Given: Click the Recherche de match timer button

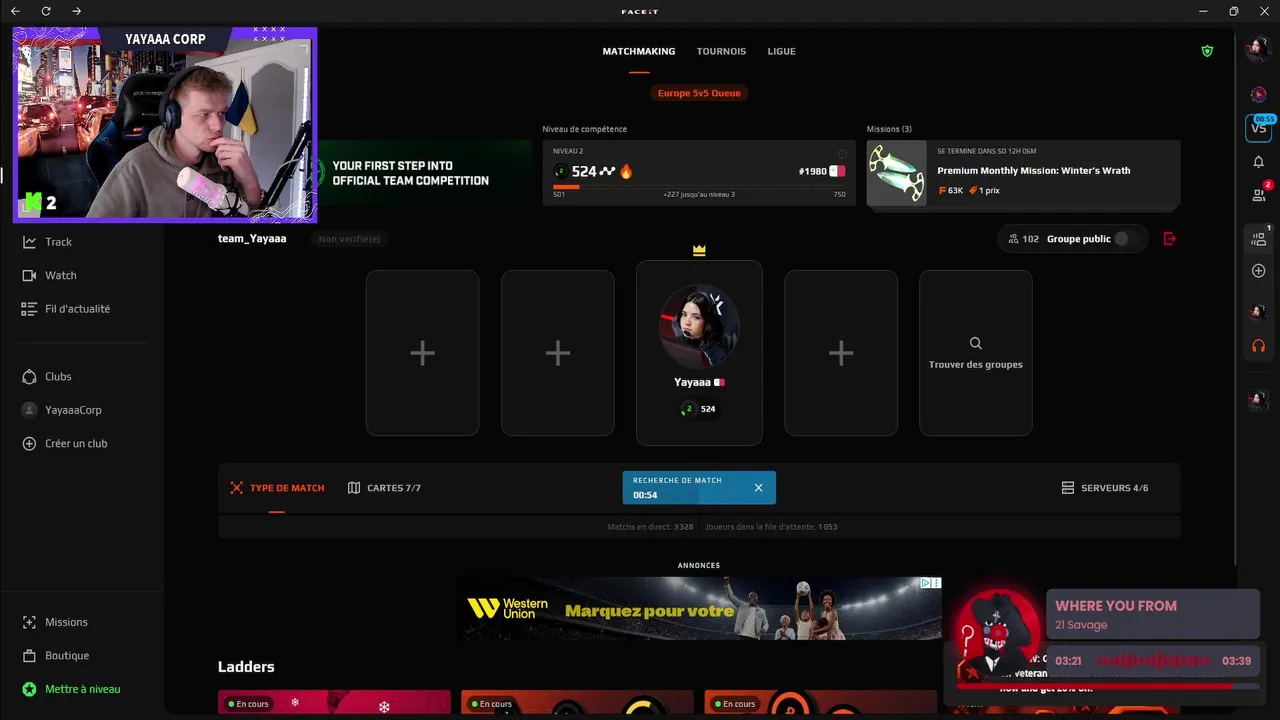Looking at the screenshot, I should tap(699, 488).
